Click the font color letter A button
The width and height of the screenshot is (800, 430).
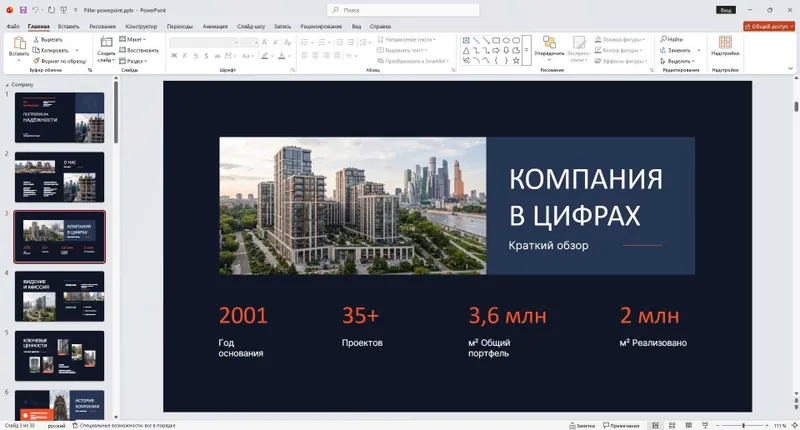[x=282, y=56]
